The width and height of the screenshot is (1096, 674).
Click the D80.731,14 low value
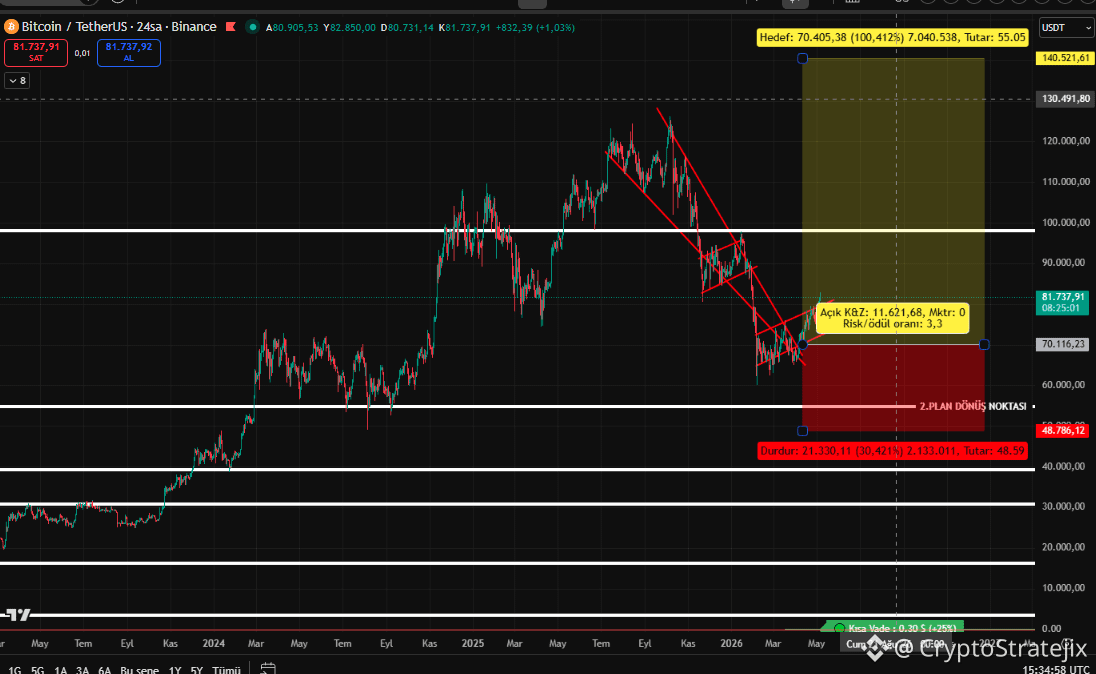407,28
